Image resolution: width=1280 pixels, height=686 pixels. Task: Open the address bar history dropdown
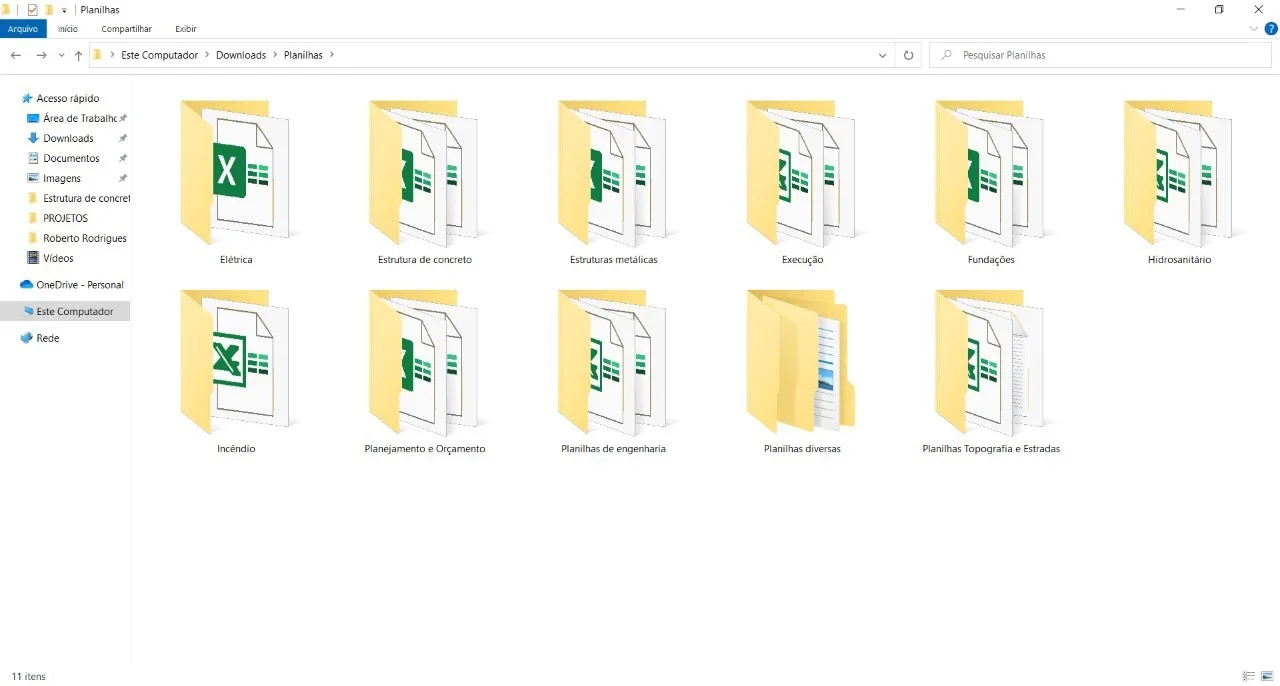pos(882,55)
